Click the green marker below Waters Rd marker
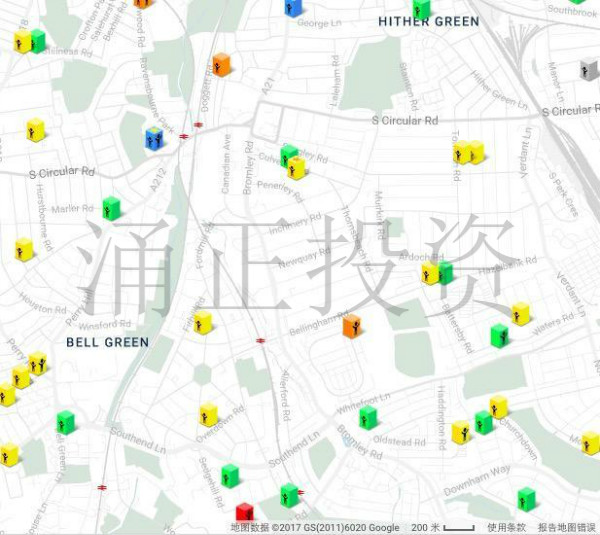Image resolution: width=600 pixels, height=535 pixels. (500, 336)
